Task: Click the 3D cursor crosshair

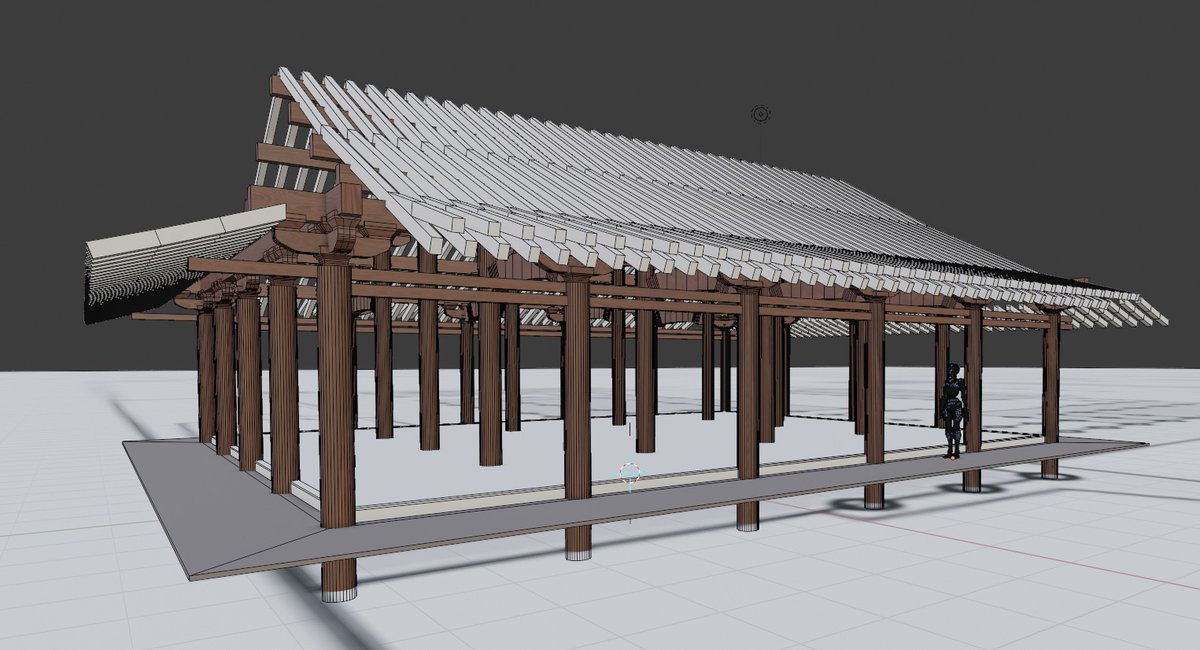Action: pyautogui.click(x=629, y=471)
